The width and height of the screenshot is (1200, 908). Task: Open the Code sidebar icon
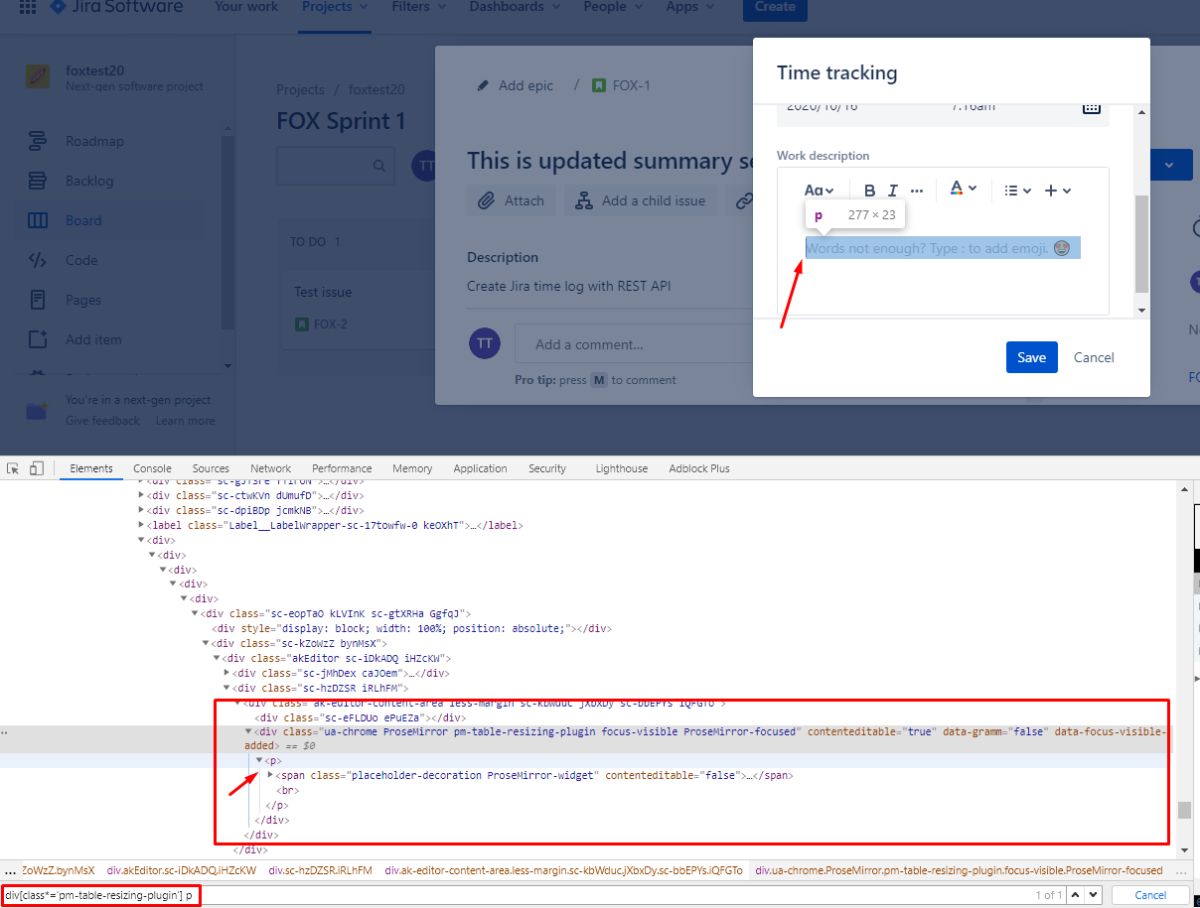pos(38,260)
